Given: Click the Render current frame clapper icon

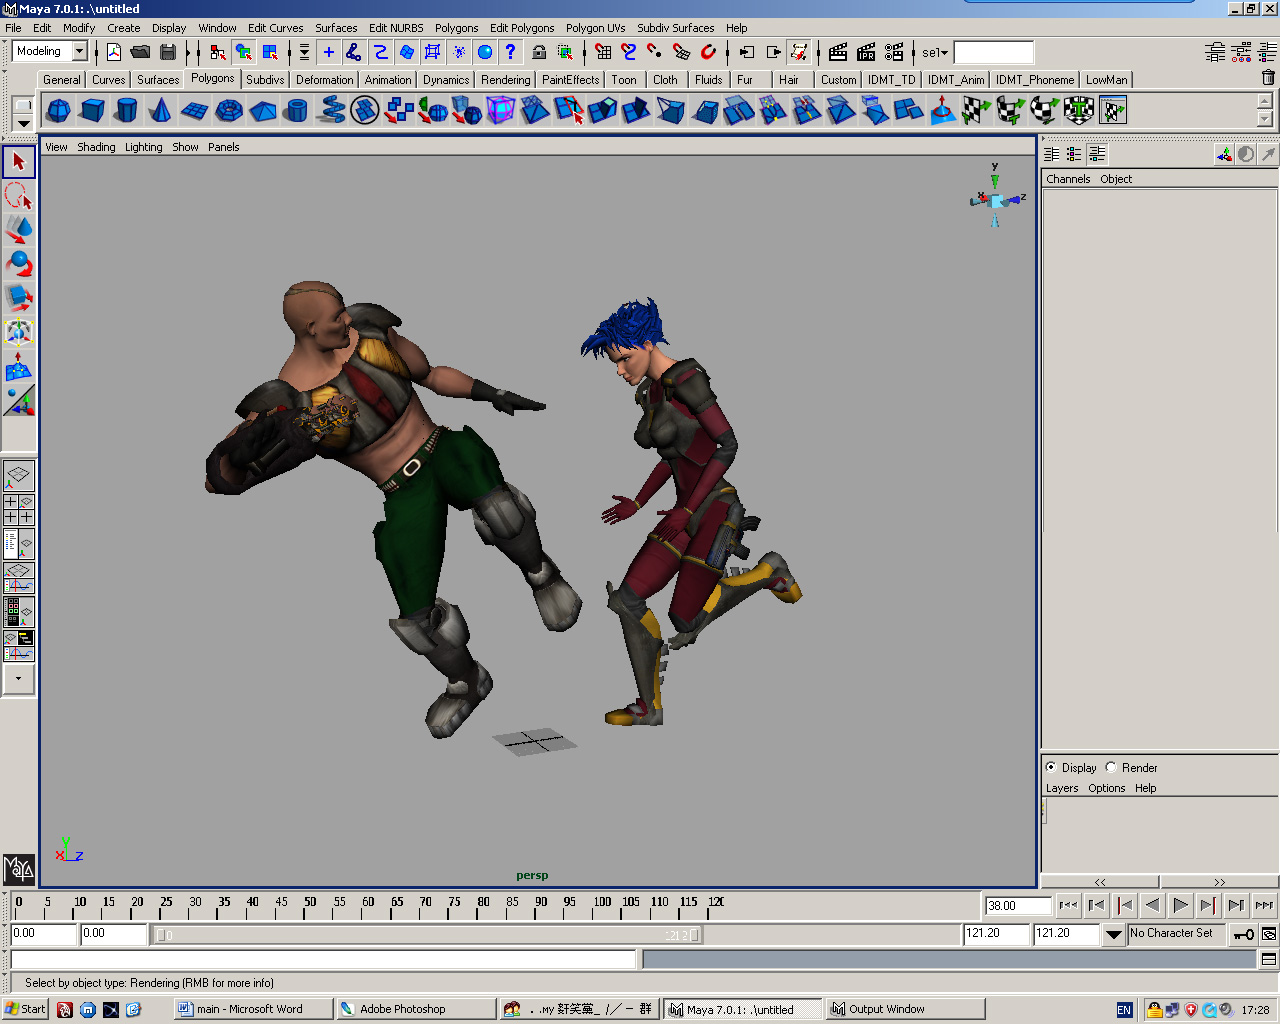Looking at the screenshot, I should (x=838, y=52).
